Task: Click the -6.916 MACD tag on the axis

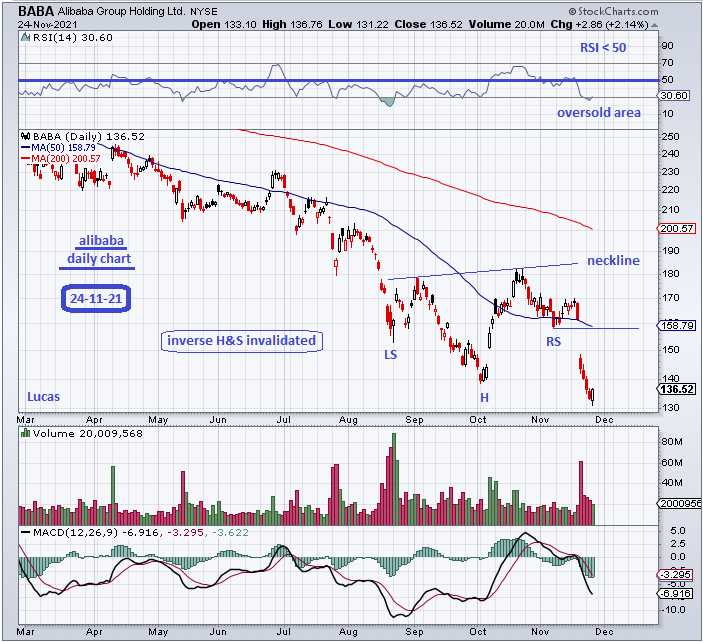Action: (x=677, y=594)
